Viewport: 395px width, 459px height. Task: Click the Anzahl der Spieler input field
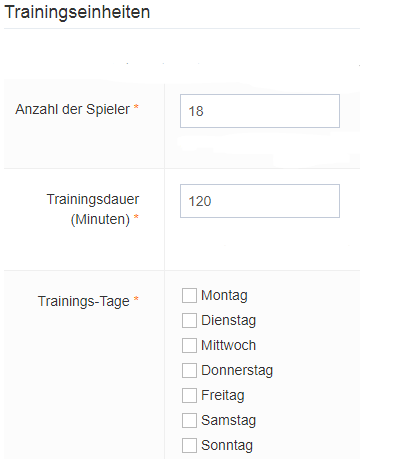260,111
